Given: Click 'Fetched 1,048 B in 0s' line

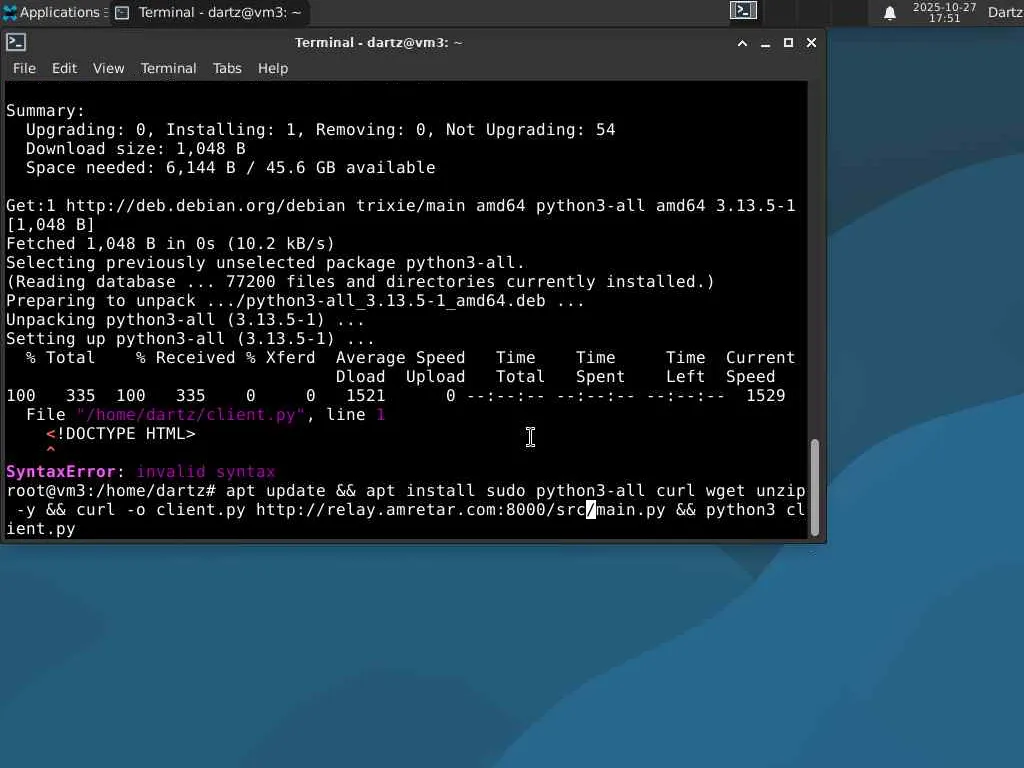Looking at the screenshot, I should (x=170, y=244).
